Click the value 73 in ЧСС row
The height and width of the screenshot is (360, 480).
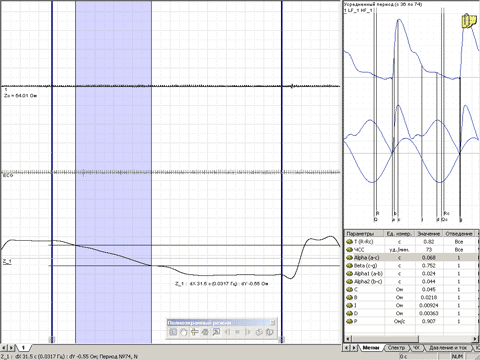pos(429,249)
